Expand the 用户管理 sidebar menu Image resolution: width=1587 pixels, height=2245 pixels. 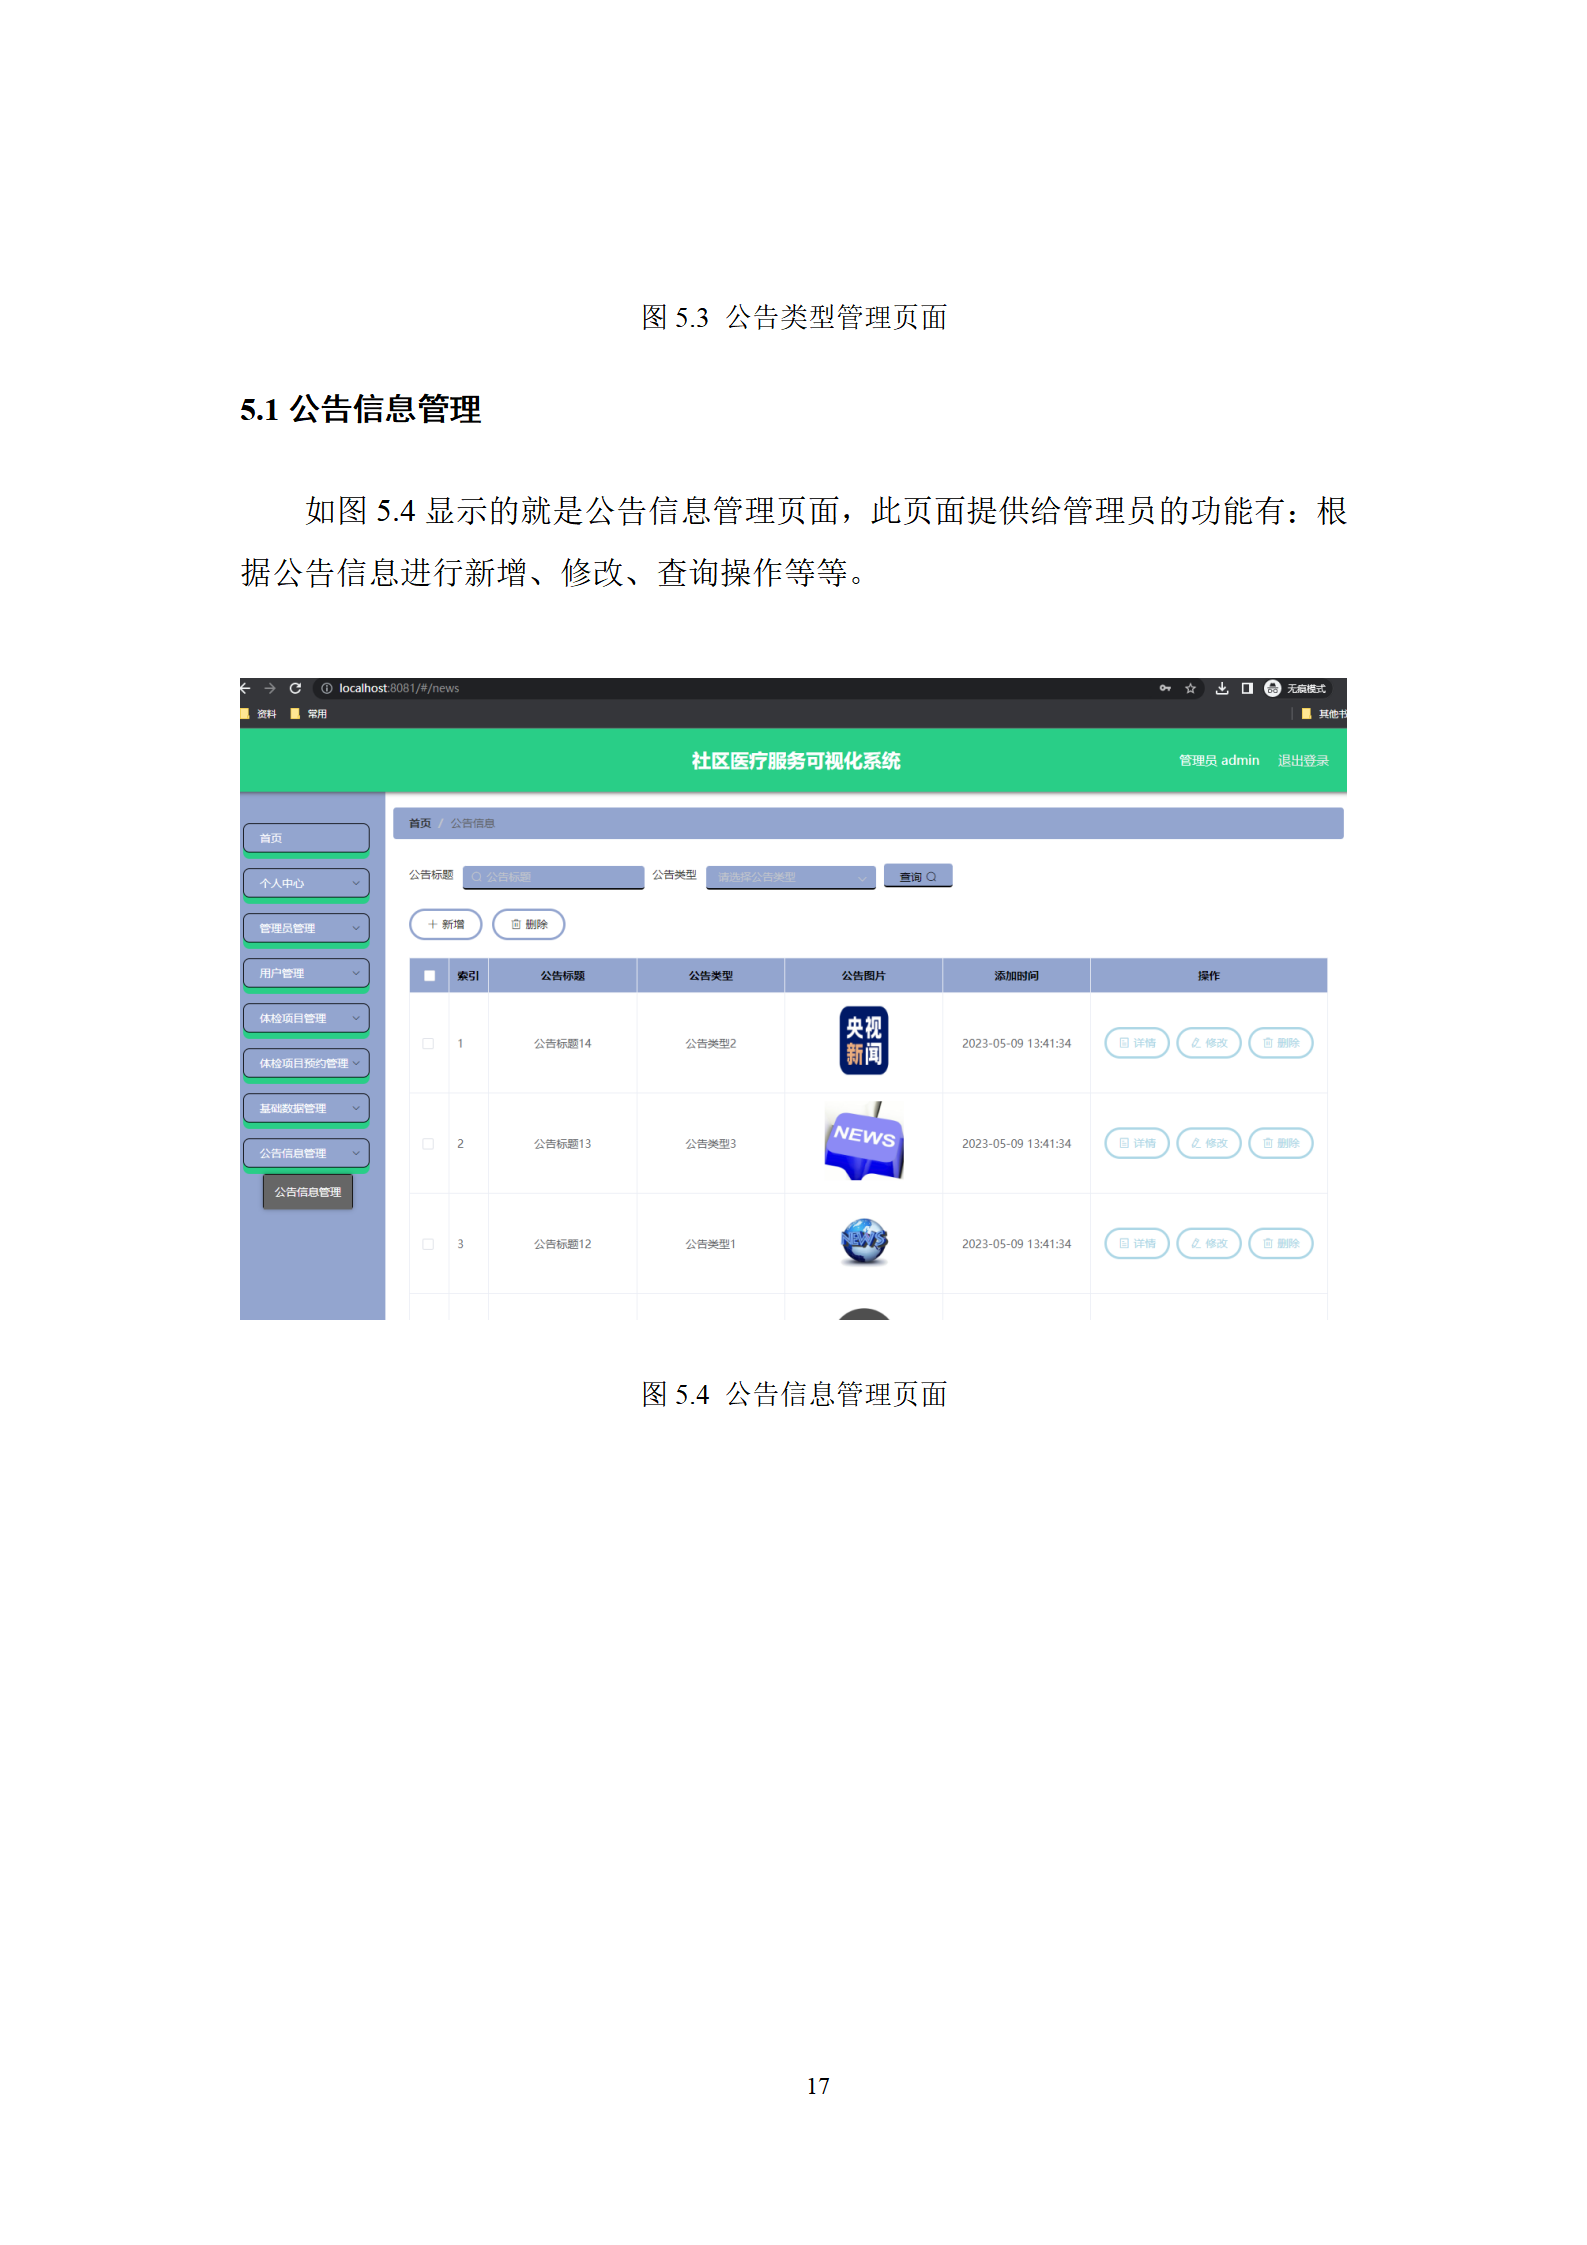306,973
